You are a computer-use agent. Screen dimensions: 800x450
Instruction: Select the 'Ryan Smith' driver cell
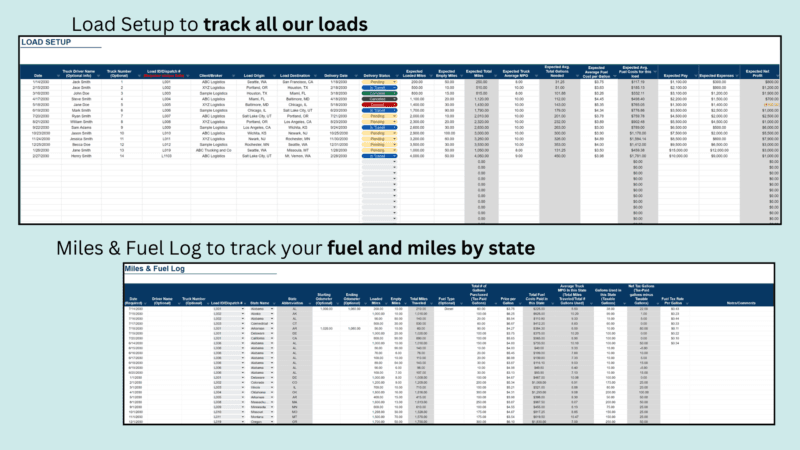tap(81, 116)
